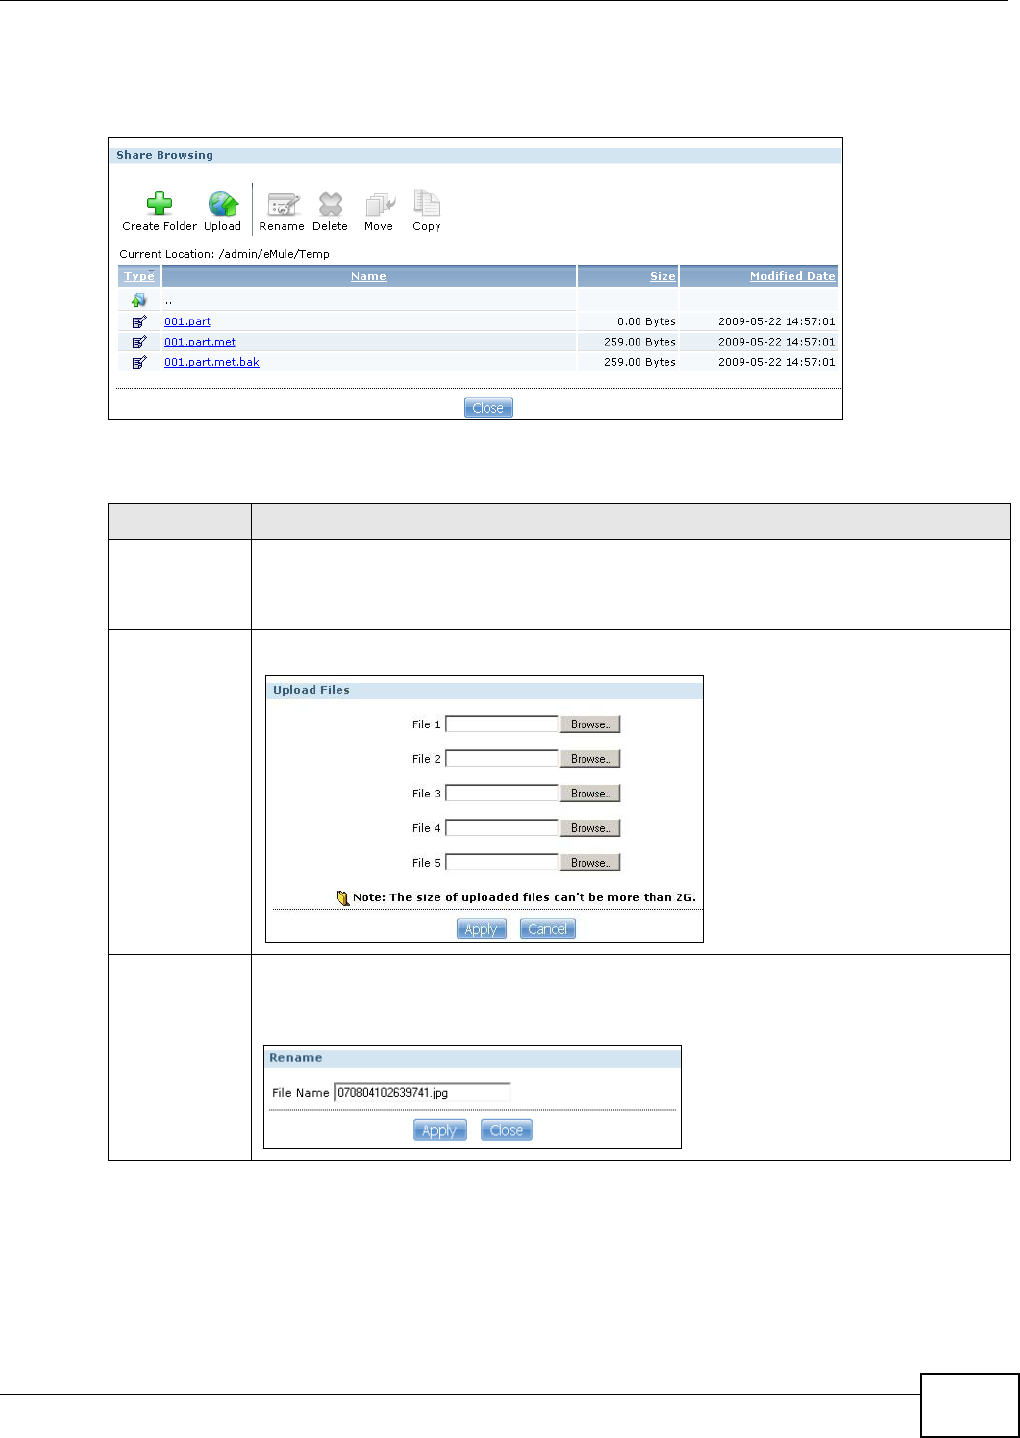
Task: Choose the Move toolbar icon
Action: point(379,204)
